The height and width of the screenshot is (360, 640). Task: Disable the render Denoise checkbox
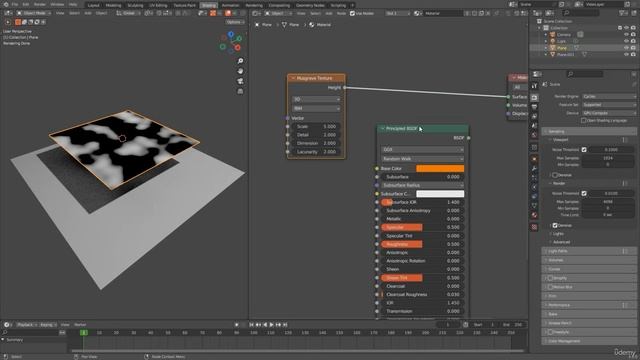coord(555,225)
